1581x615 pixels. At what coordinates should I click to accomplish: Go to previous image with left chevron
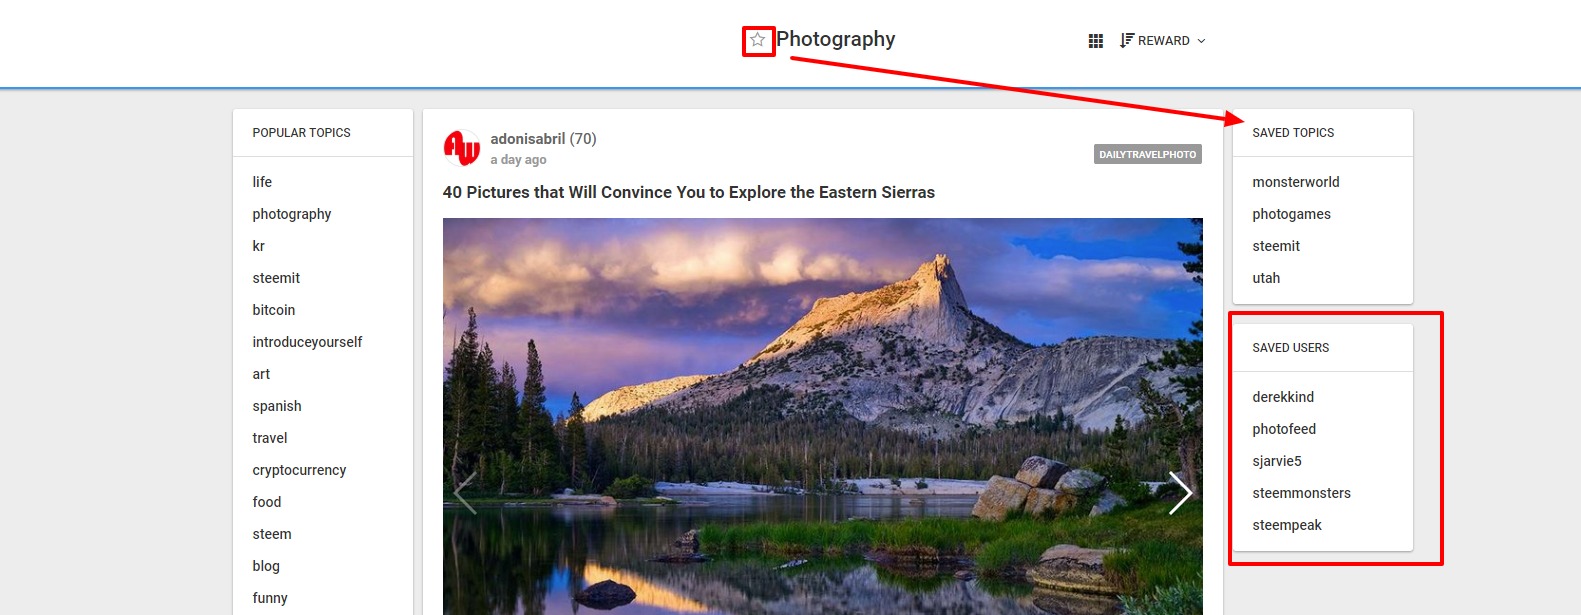[465, 493]
